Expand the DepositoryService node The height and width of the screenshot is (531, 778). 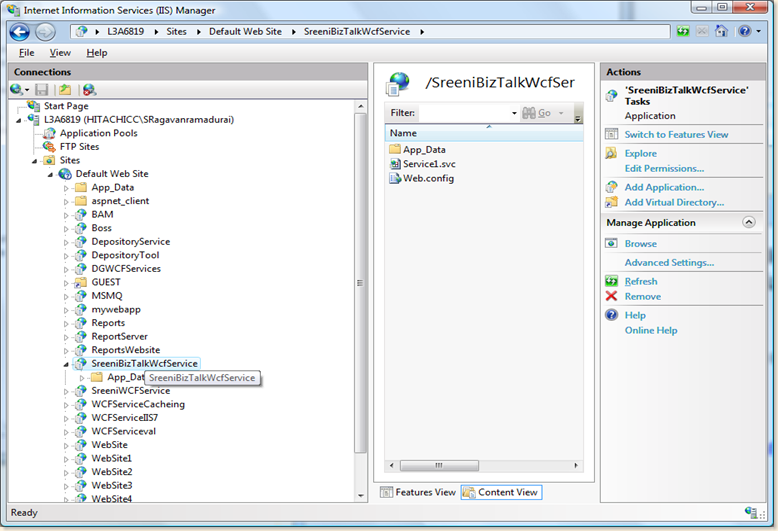(x=66, y=243)
